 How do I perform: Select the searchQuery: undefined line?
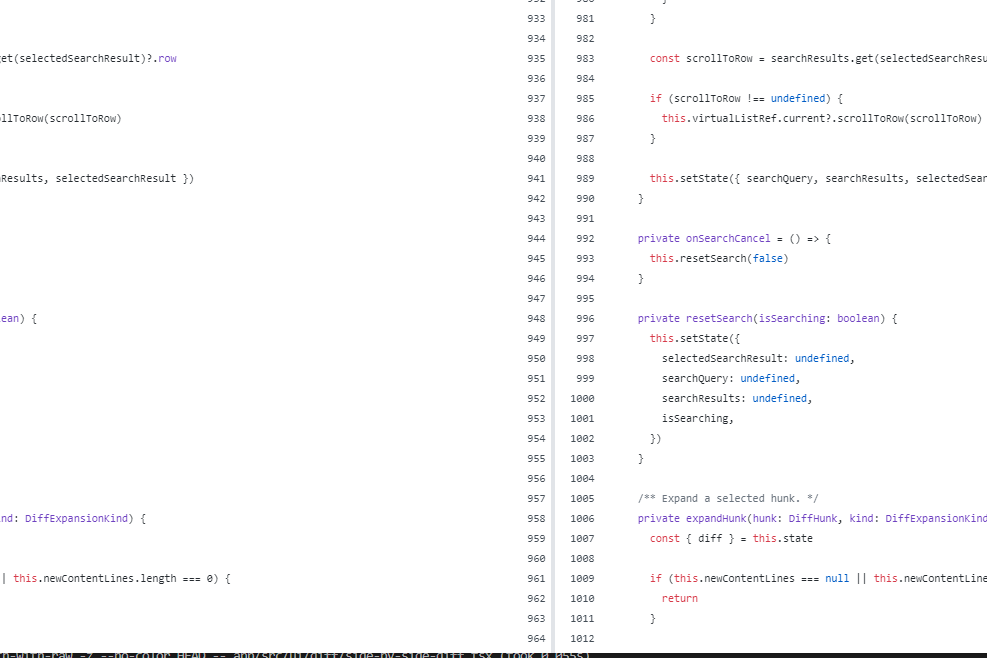click(730, 378)
